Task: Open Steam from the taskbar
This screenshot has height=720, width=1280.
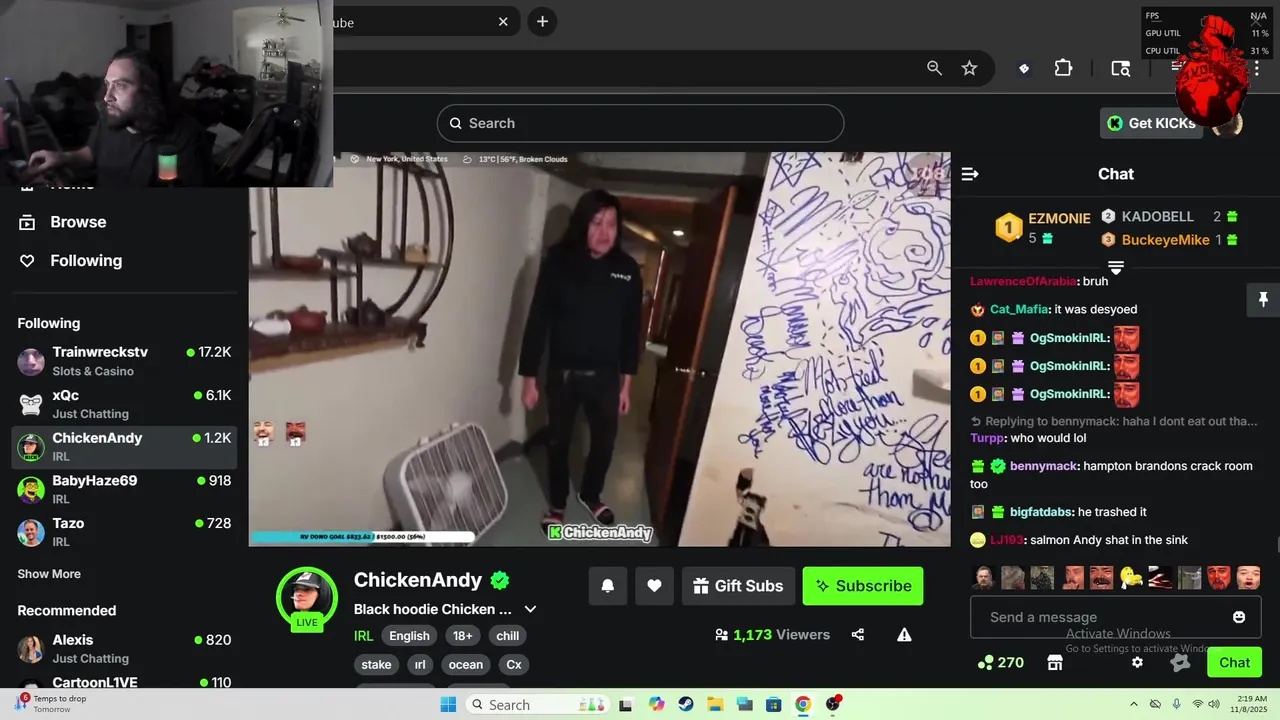Action: pos(686,704)
